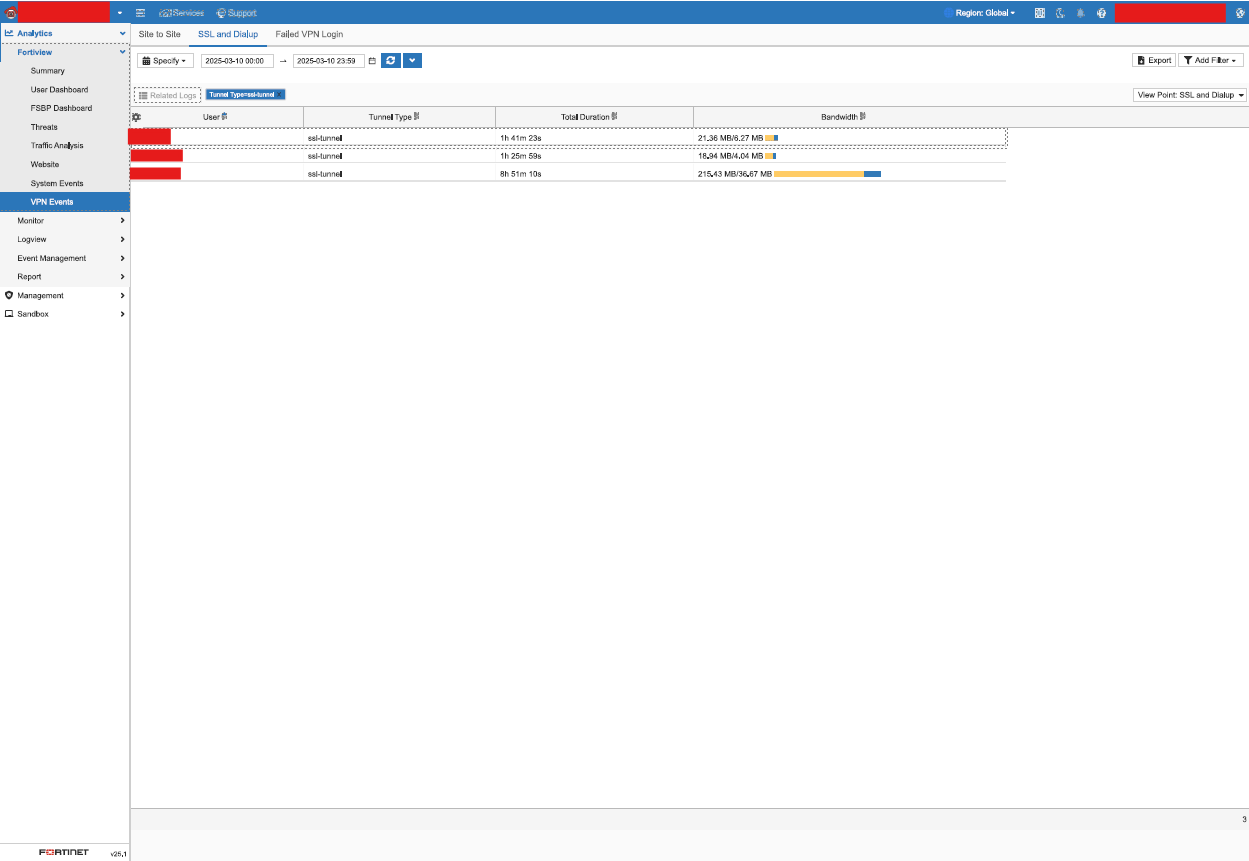Click the User column header

[217, 117]
